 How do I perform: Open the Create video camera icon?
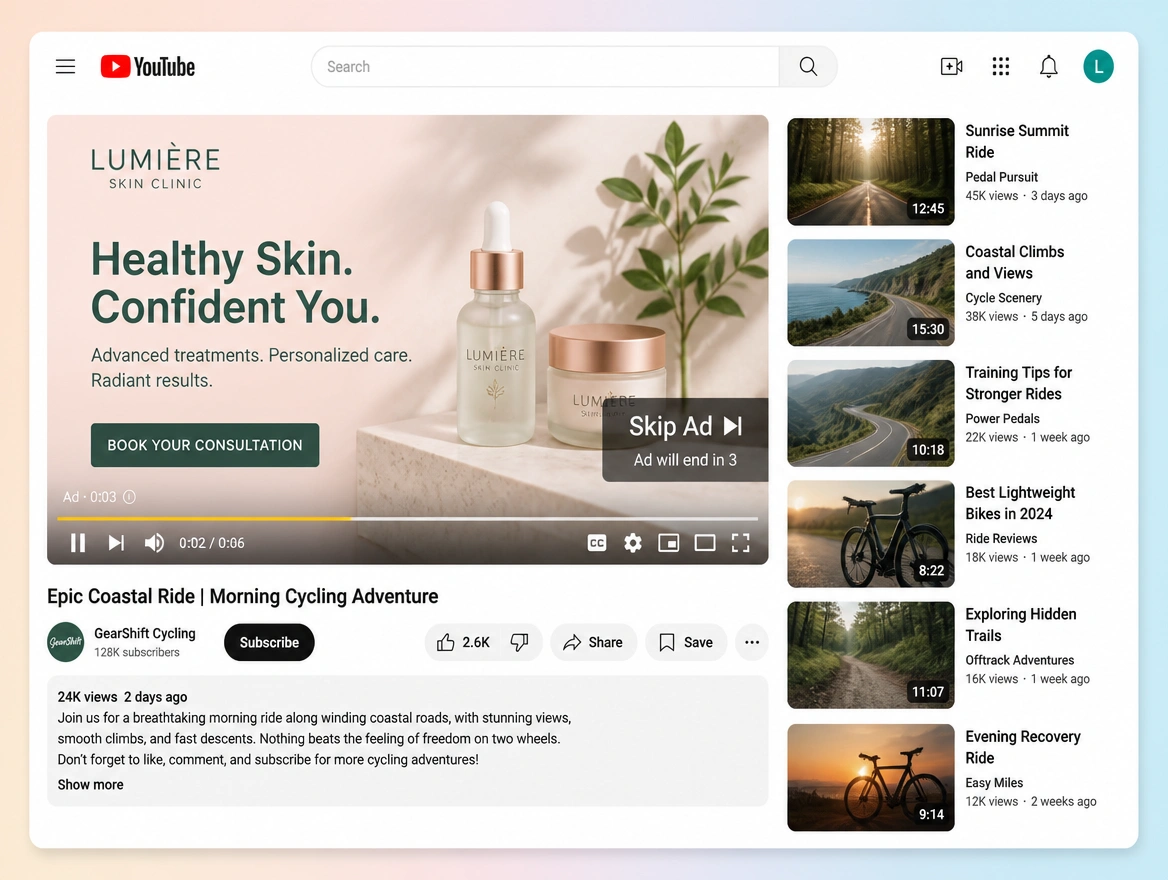pyautogui.click(x=951, y=66)
